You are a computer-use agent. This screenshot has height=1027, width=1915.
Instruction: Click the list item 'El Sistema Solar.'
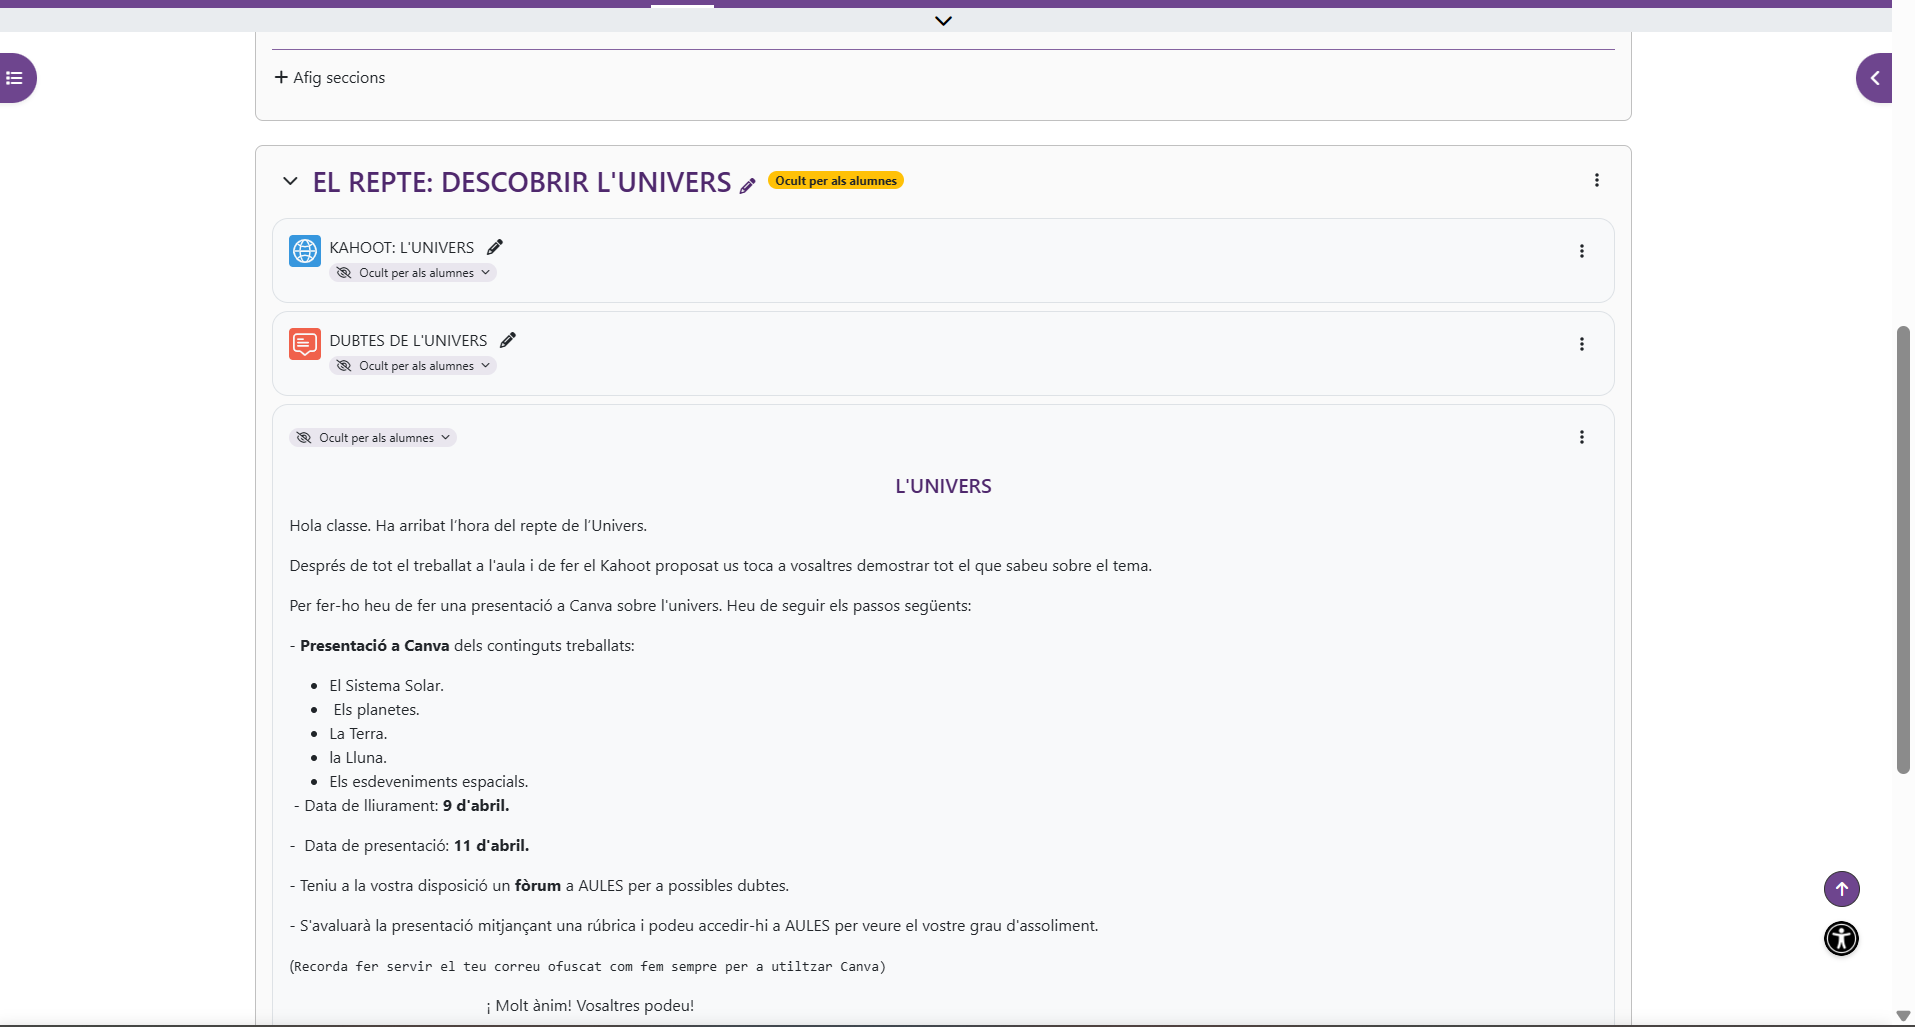(386, 686)
